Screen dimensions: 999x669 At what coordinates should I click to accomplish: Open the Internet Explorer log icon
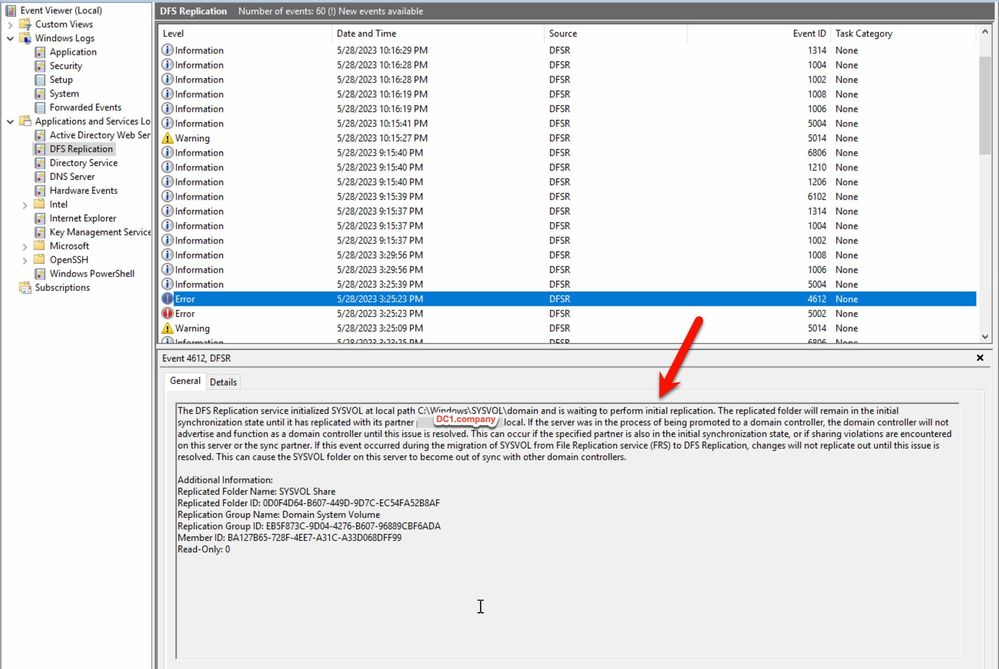[x=40, y=219]
